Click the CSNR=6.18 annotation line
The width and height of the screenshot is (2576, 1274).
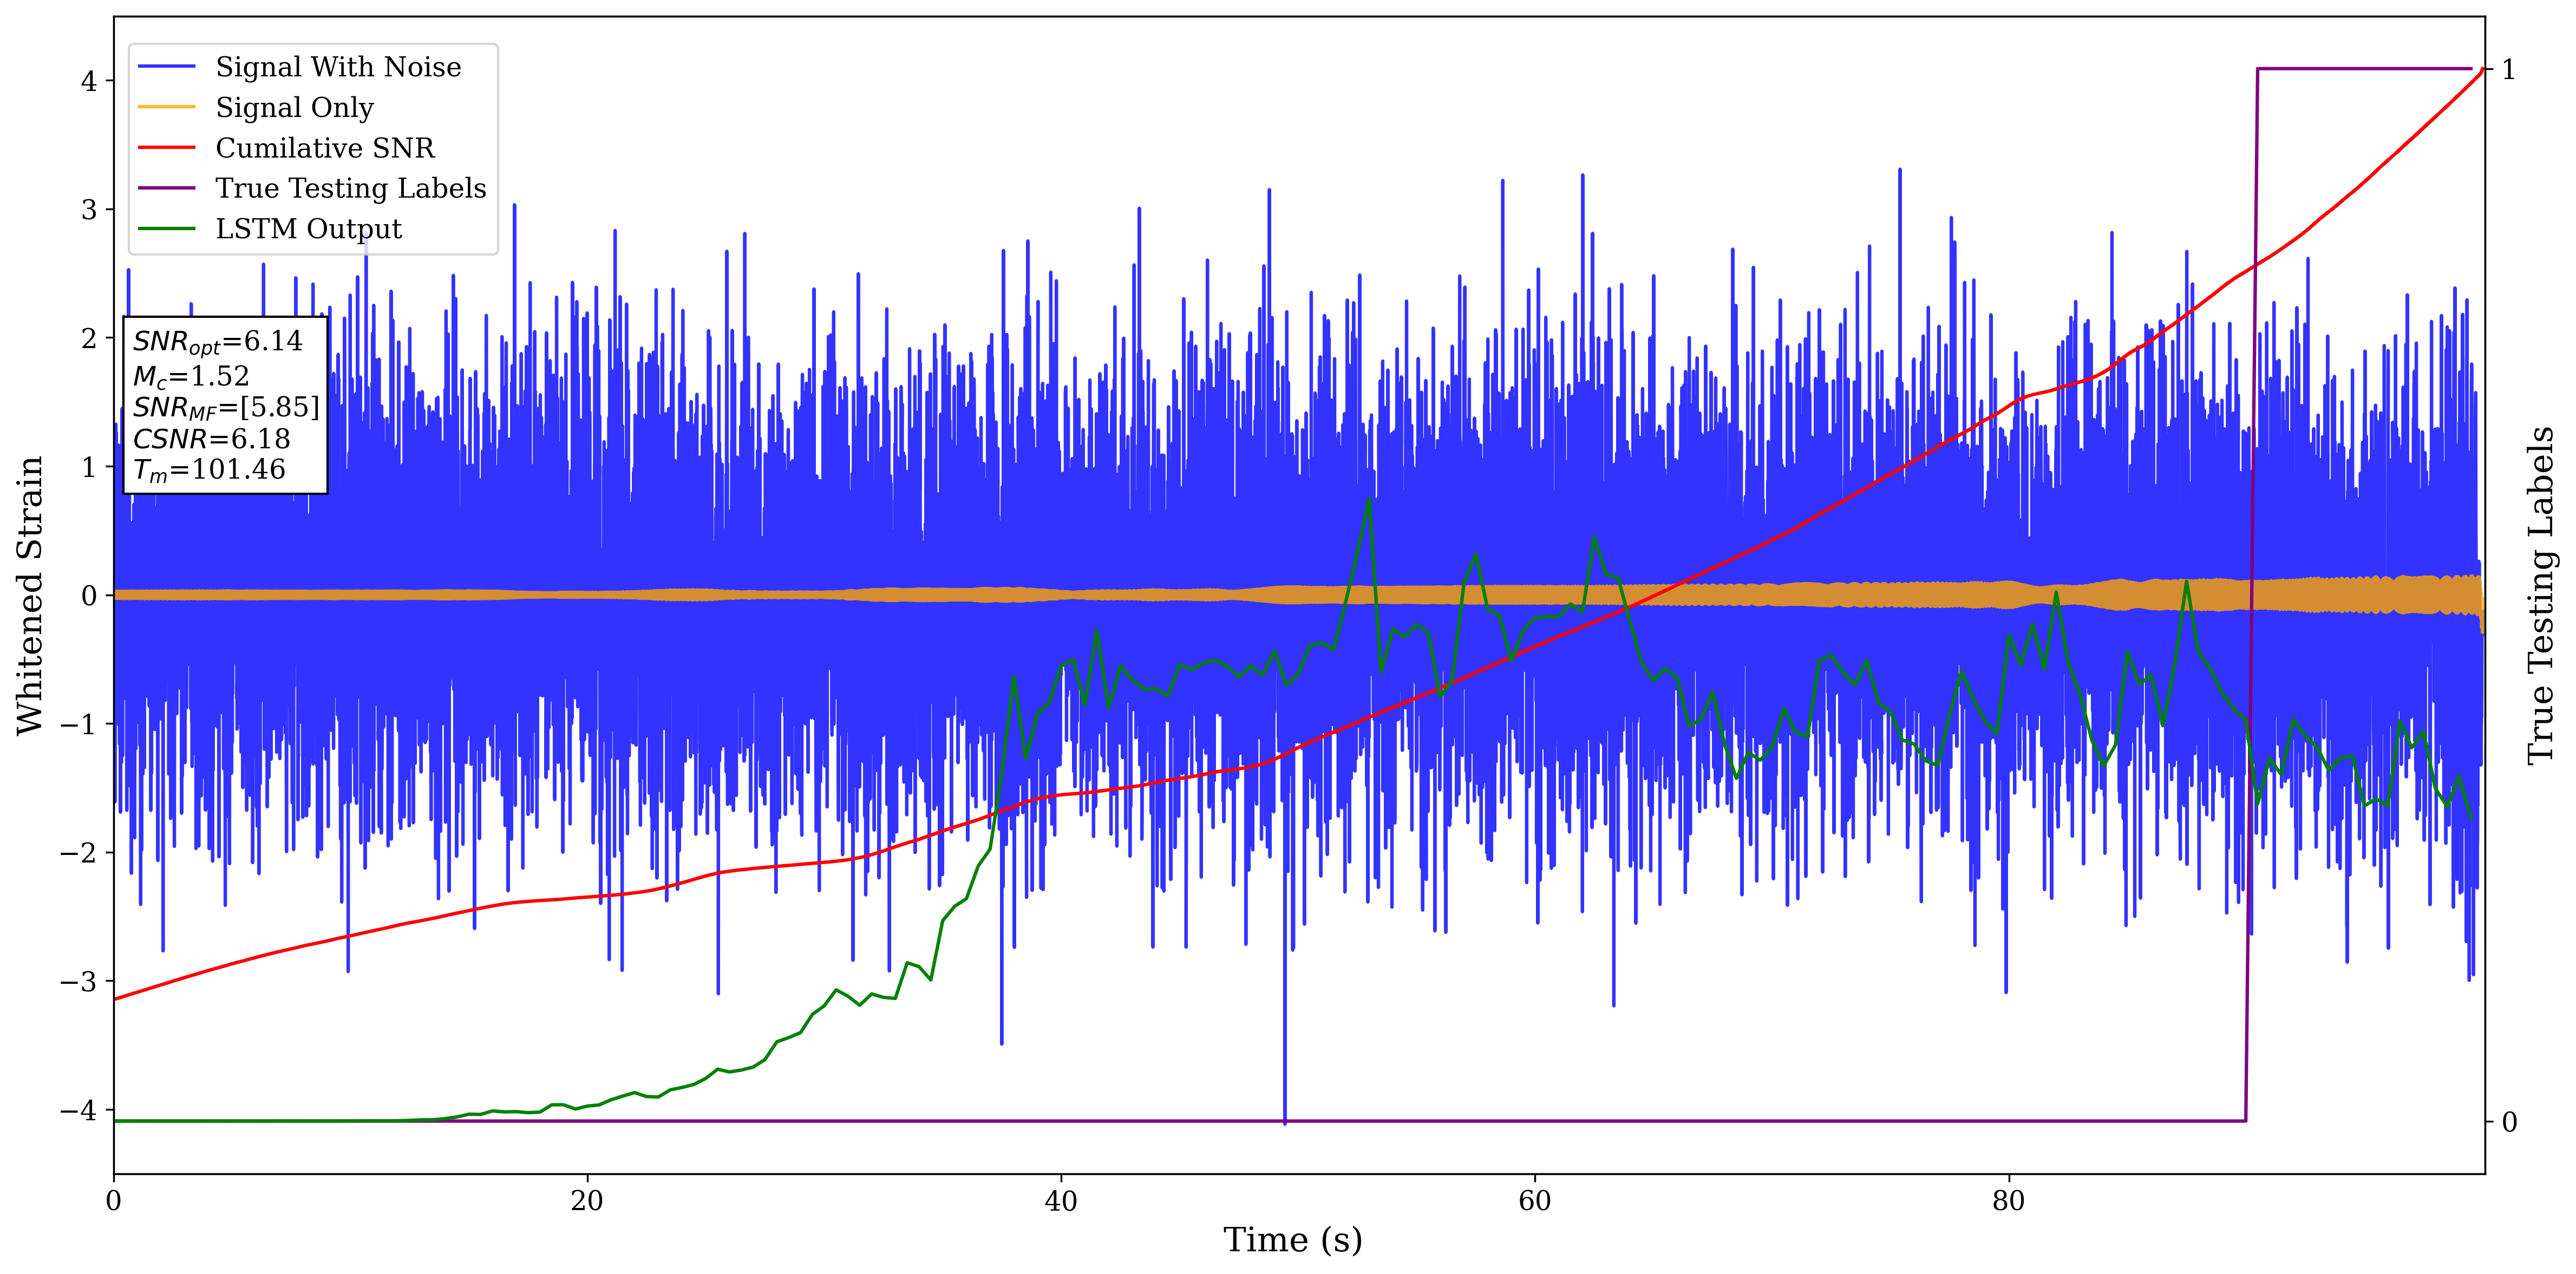(211, 439)
